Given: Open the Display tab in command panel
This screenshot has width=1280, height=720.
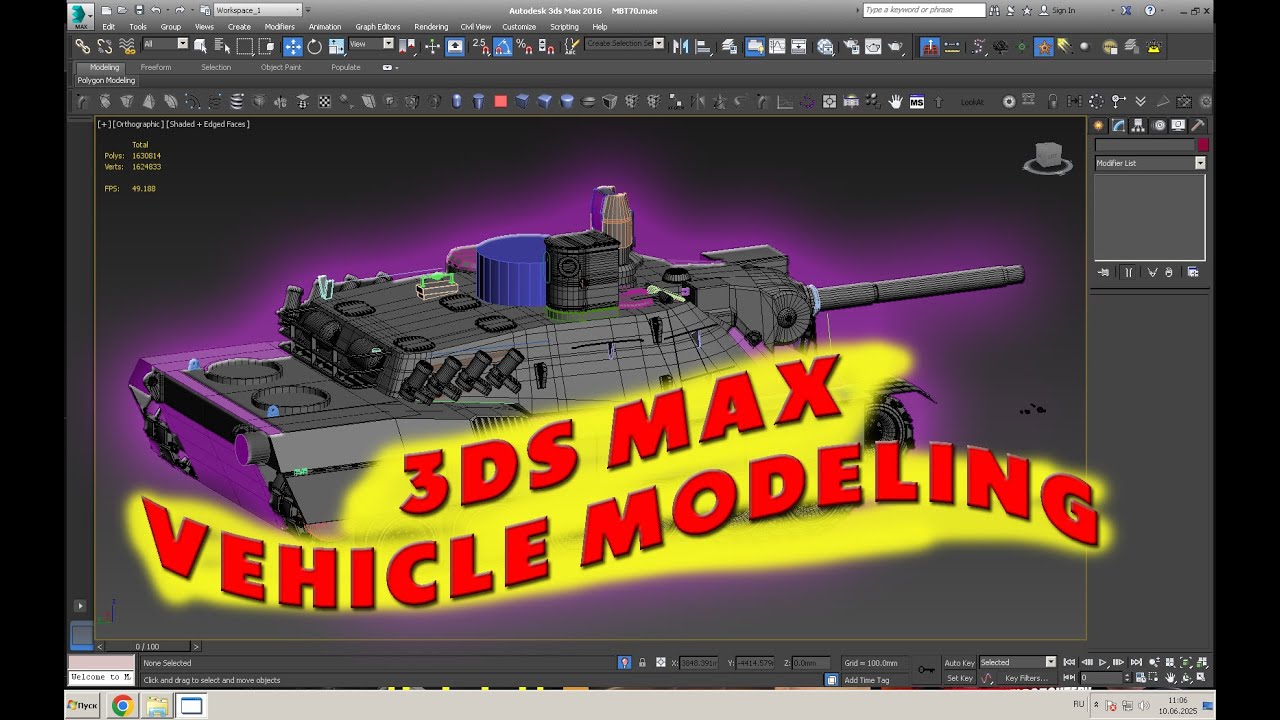Looking at the screenshot, I should pyautogui.click(x=1178, y=126).
